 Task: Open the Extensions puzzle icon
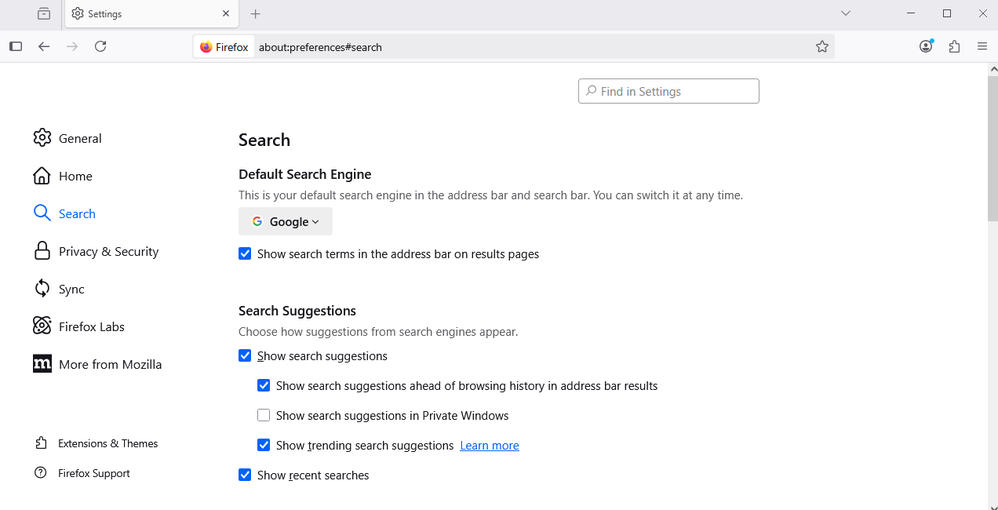coord(954,47)
